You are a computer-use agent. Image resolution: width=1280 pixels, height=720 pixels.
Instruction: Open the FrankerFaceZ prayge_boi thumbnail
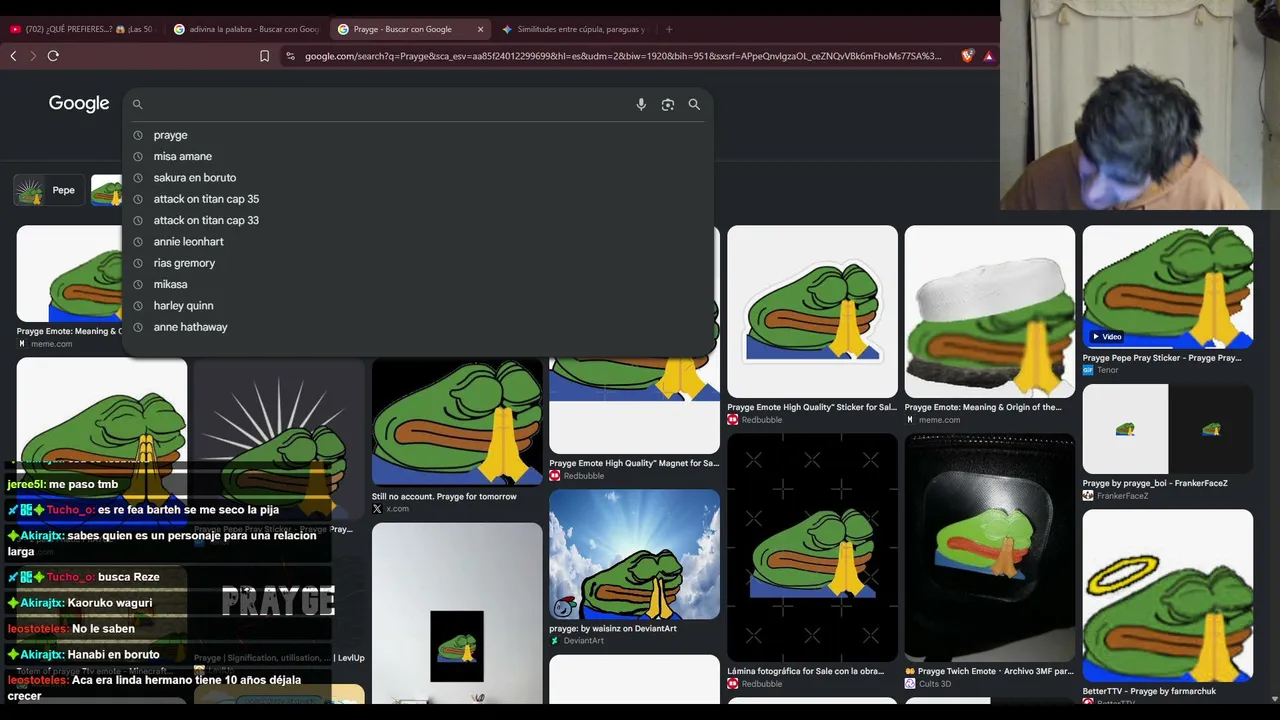[x=1167, y=429]
